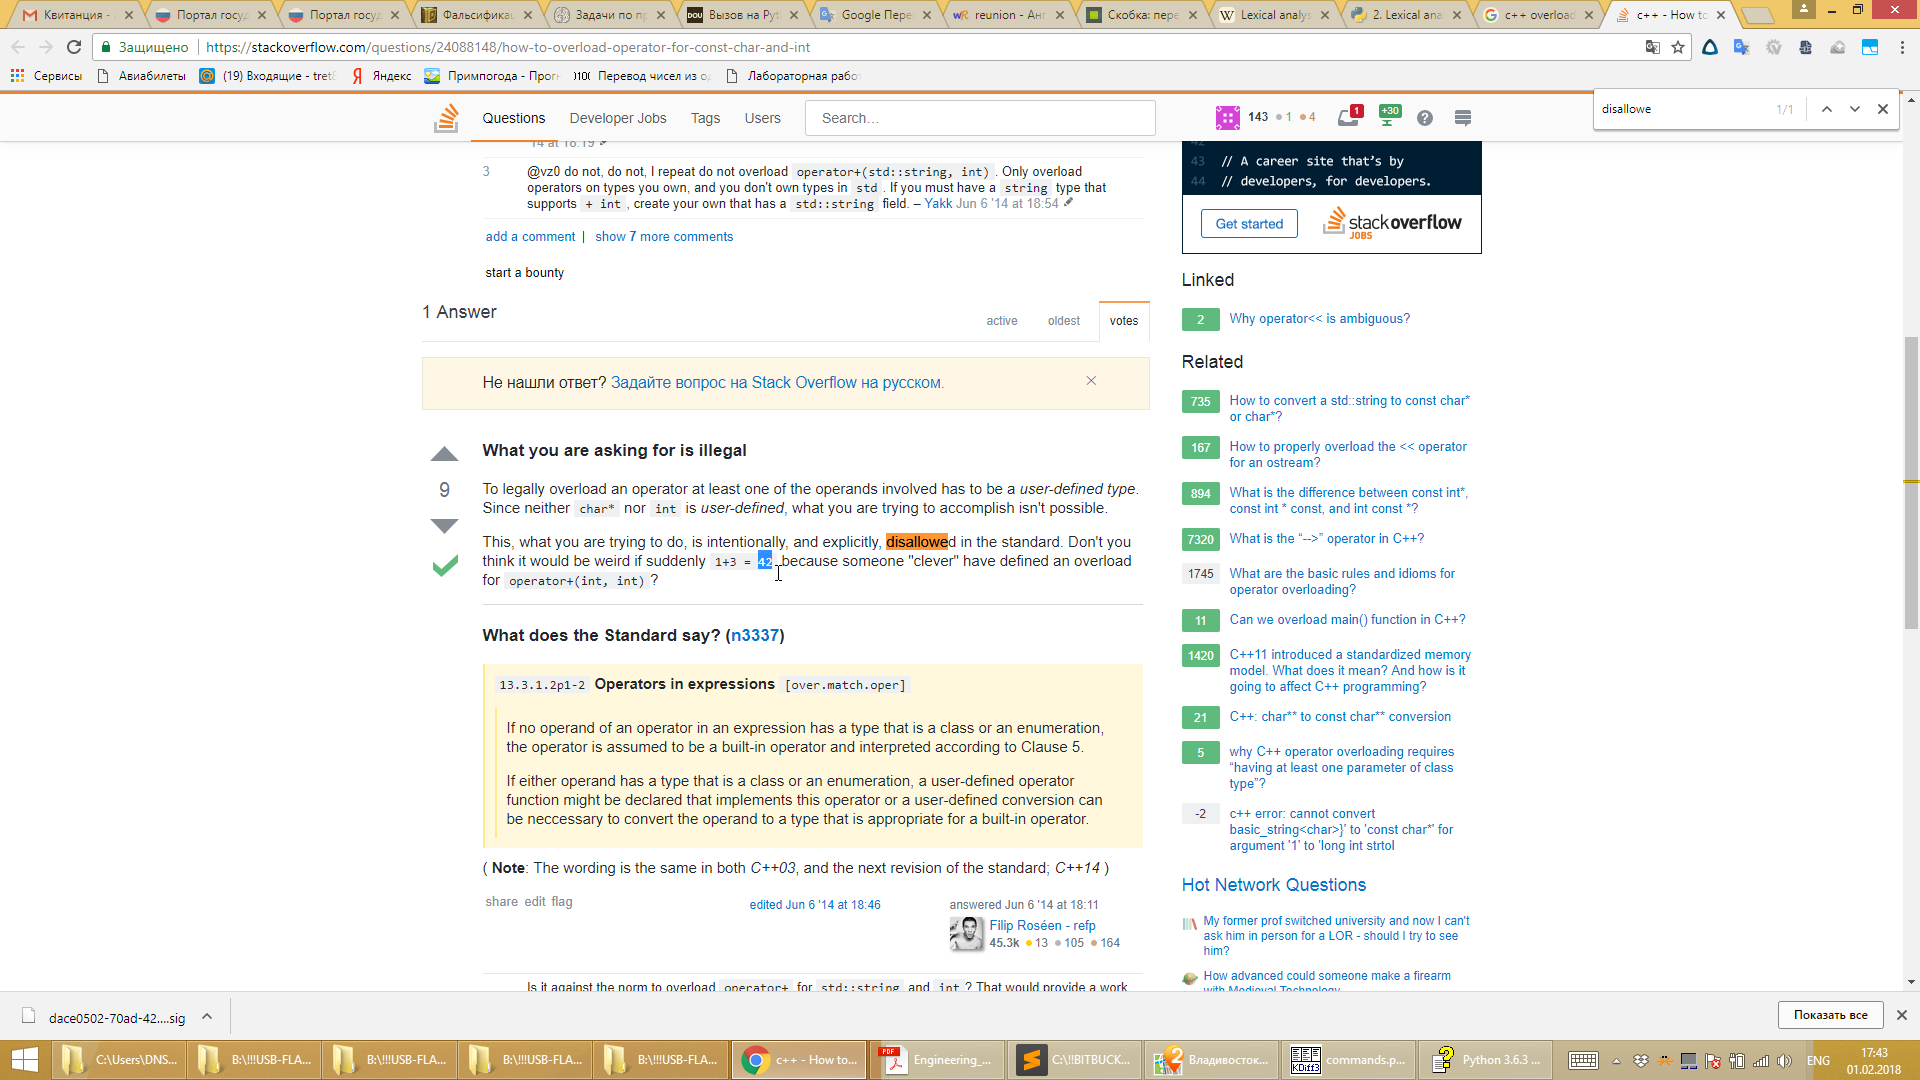Open the download item options chevron
This screenshot has height=1080, width=1920.
tap(207, 1016)
